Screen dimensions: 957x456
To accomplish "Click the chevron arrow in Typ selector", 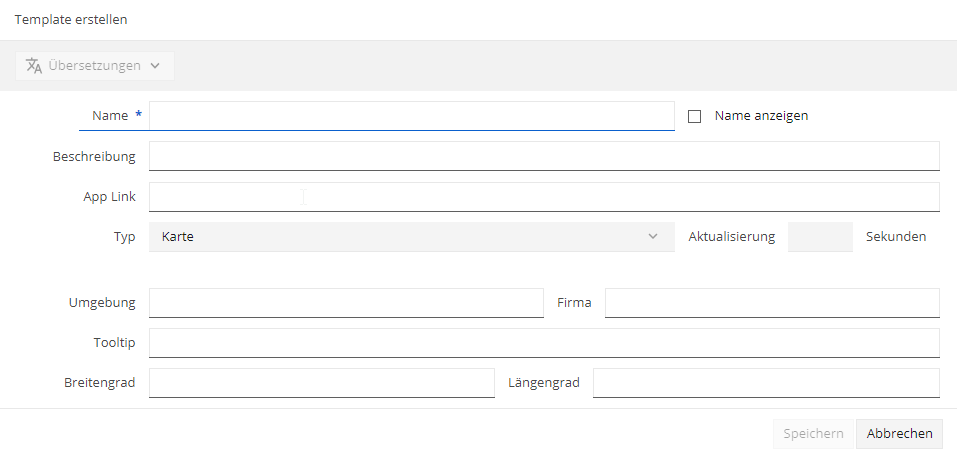I will (653, 237).
